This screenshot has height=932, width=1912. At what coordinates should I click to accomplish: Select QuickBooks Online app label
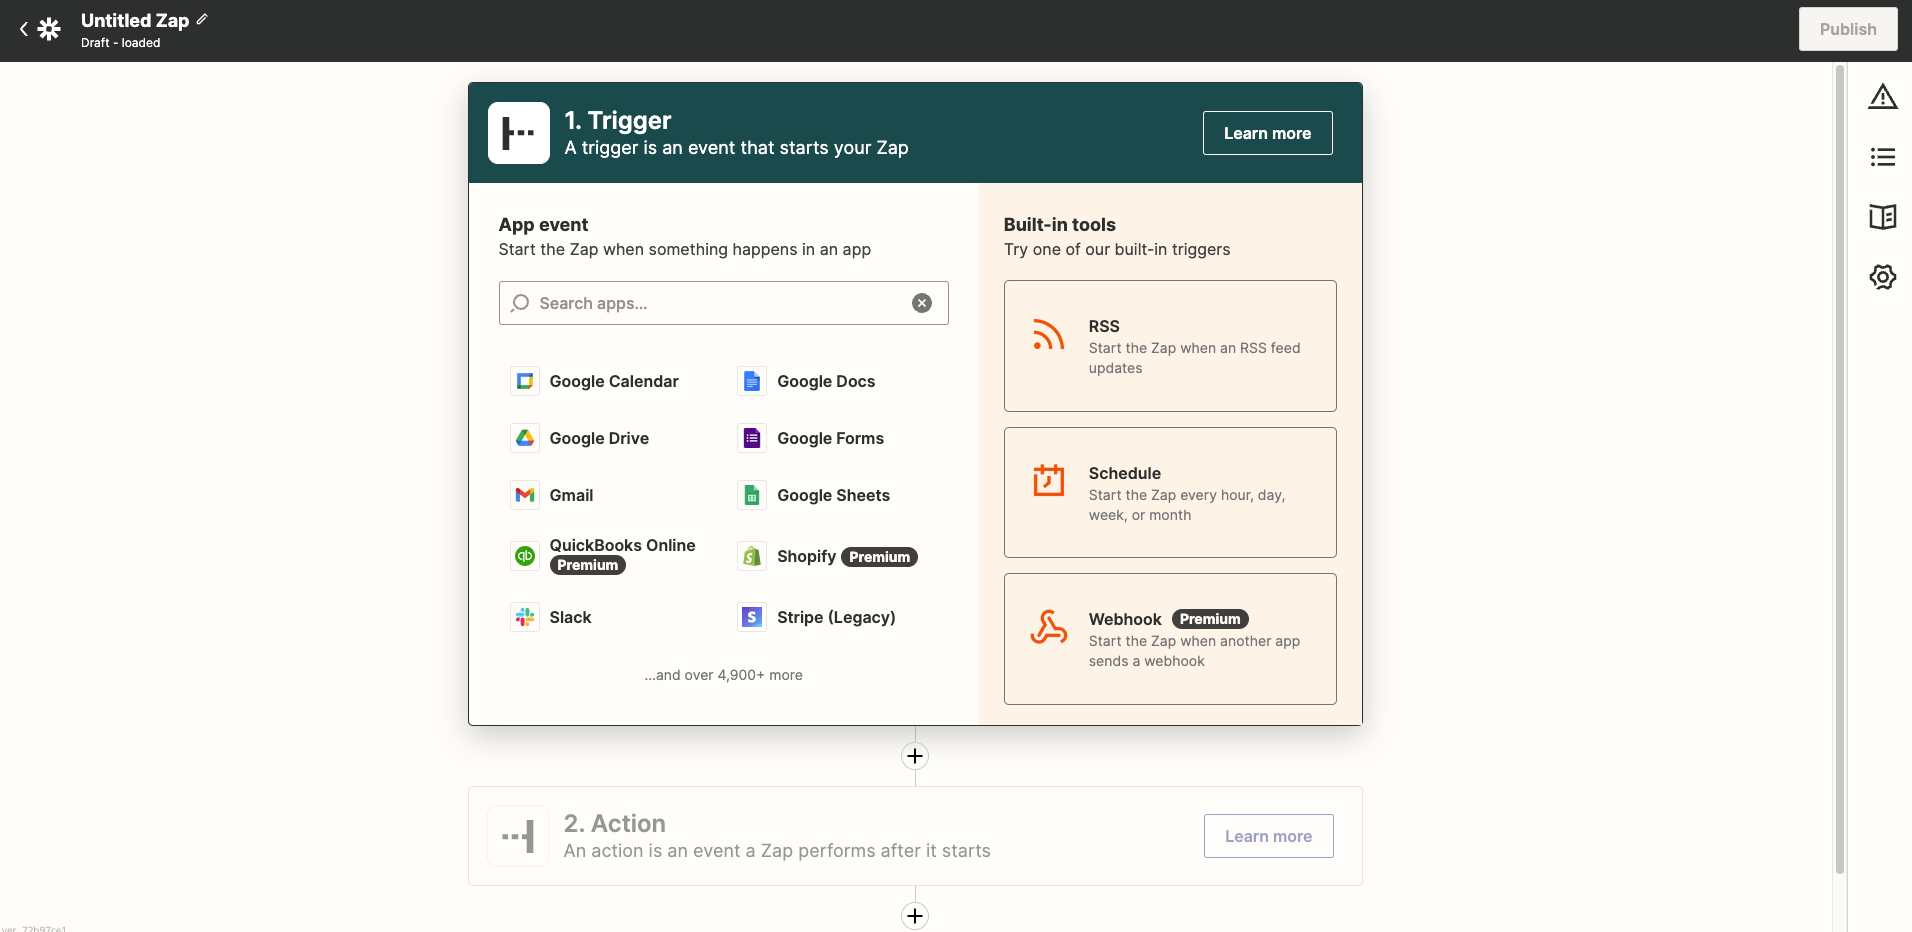pos(622,545)
